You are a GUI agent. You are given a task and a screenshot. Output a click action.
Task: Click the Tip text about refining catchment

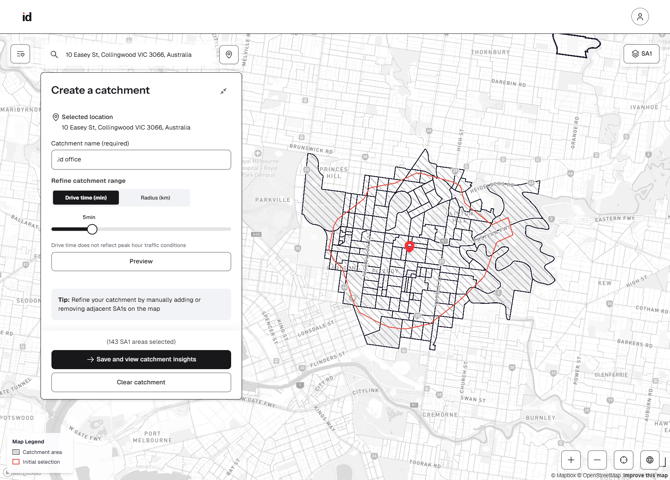[x=129, y=304]
